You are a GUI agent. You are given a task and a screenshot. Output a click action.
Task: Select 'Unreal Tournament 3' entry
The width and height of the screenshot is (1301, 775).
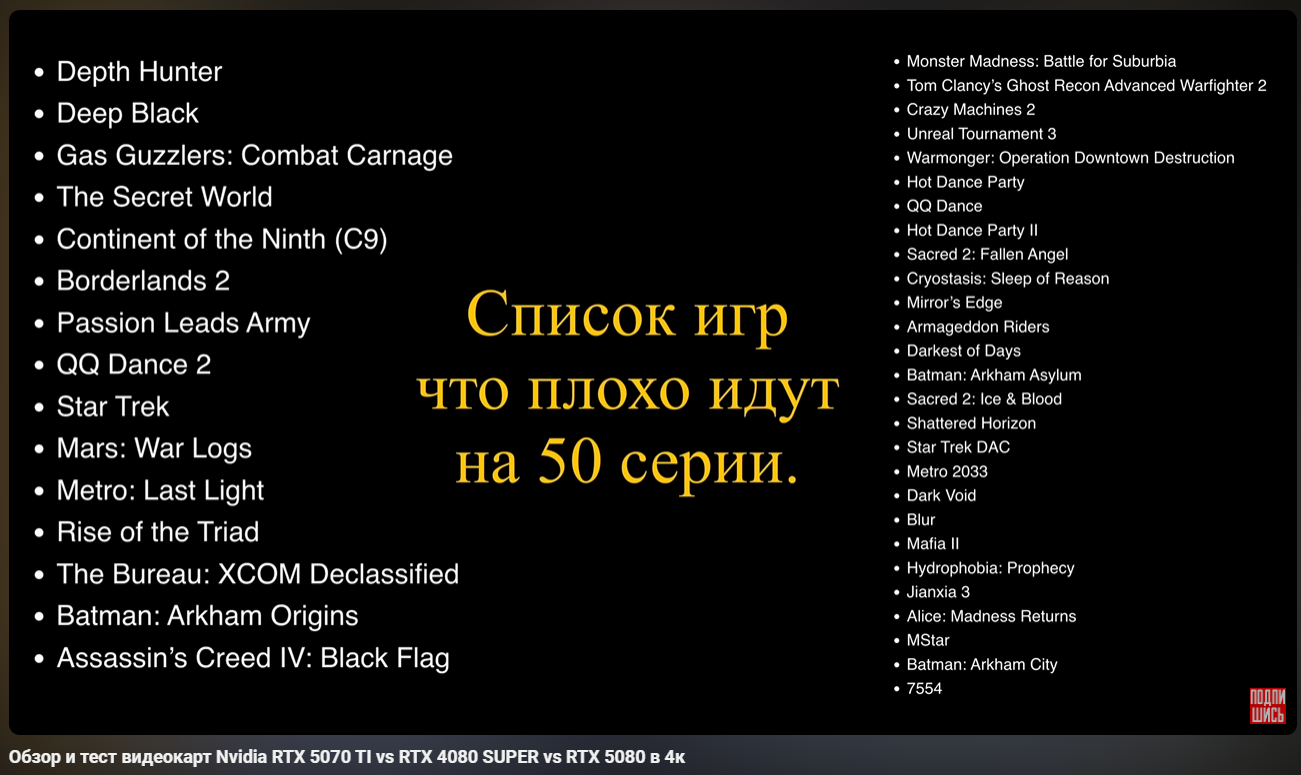coord(981,134)
